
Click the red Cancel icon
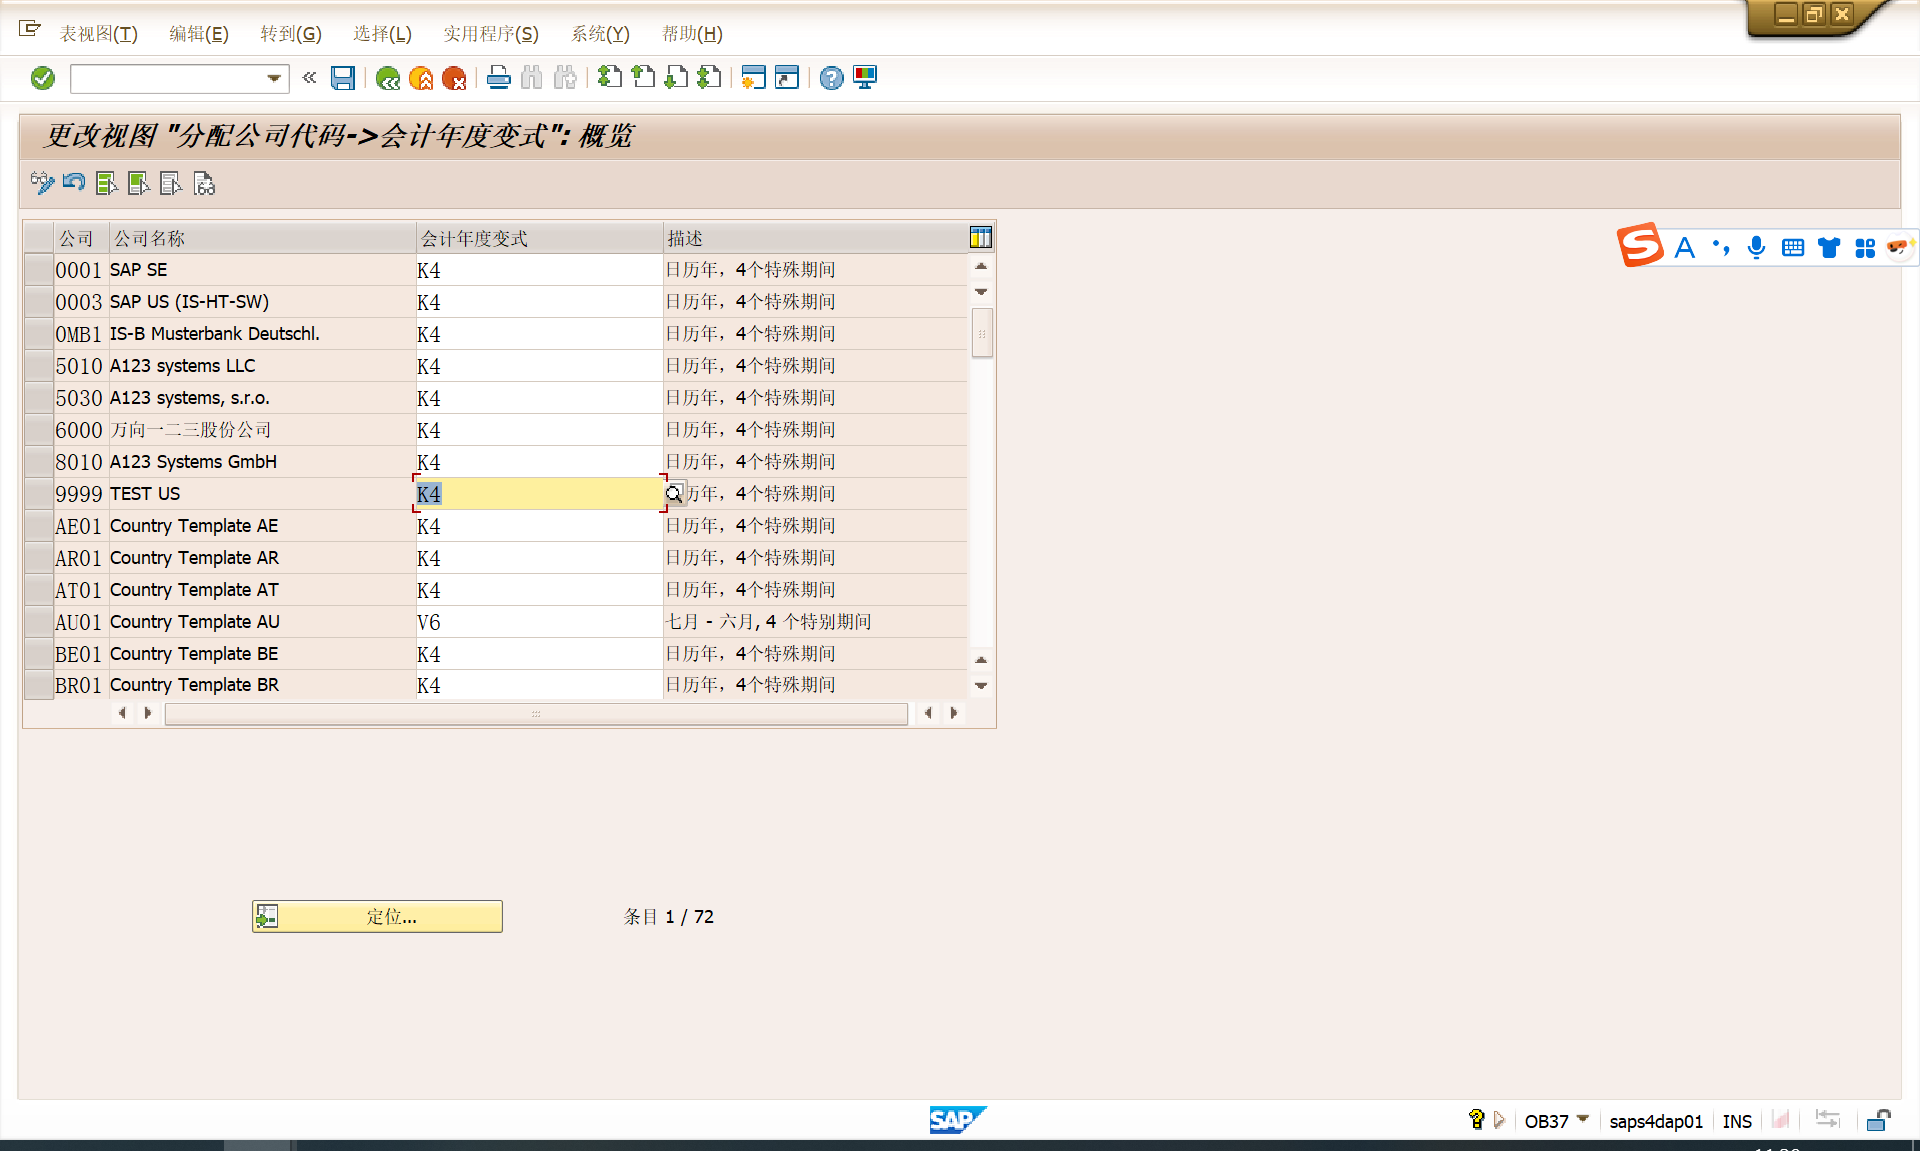[454, 78]
